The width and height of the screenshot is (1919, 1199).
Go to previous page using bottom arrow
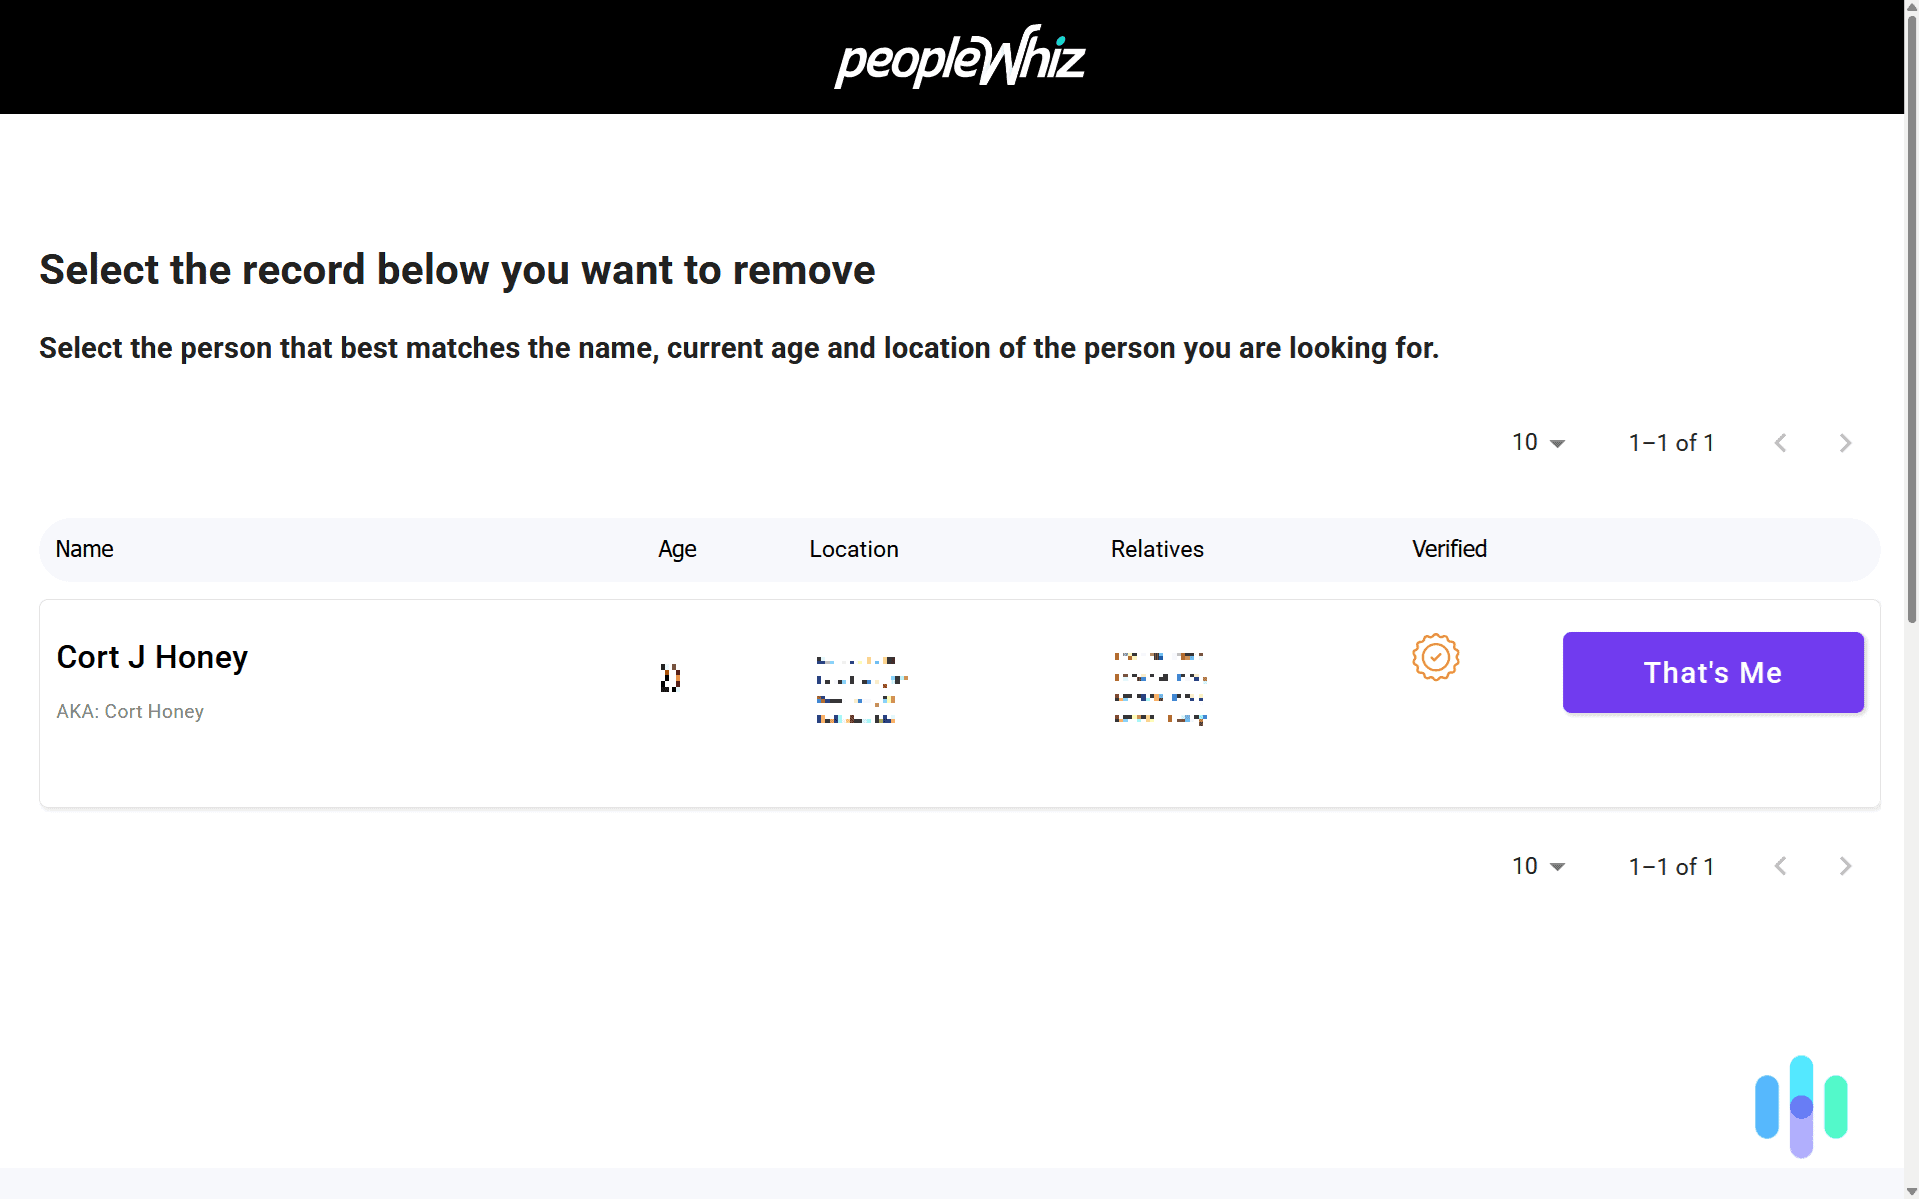point(1780,866)
